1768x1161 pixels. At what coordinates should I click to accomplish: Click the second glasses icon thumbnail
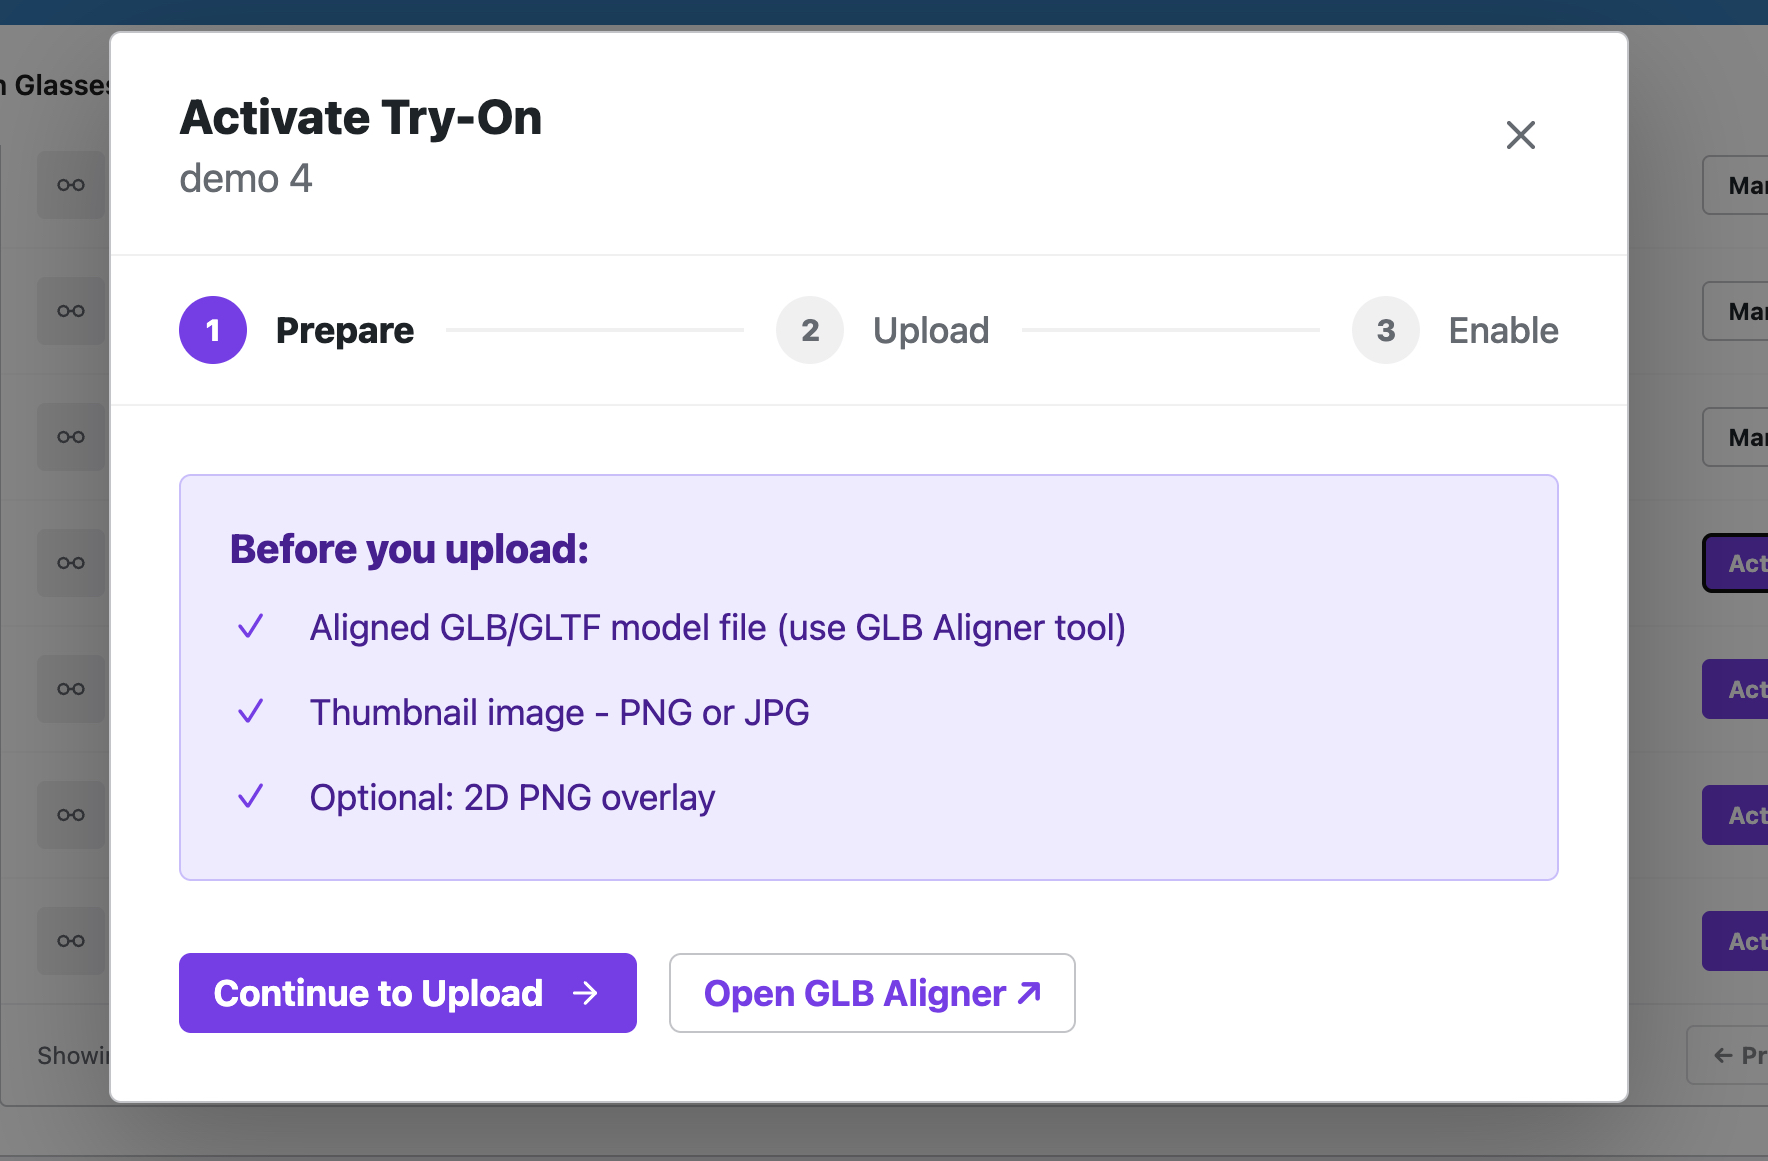71,311
